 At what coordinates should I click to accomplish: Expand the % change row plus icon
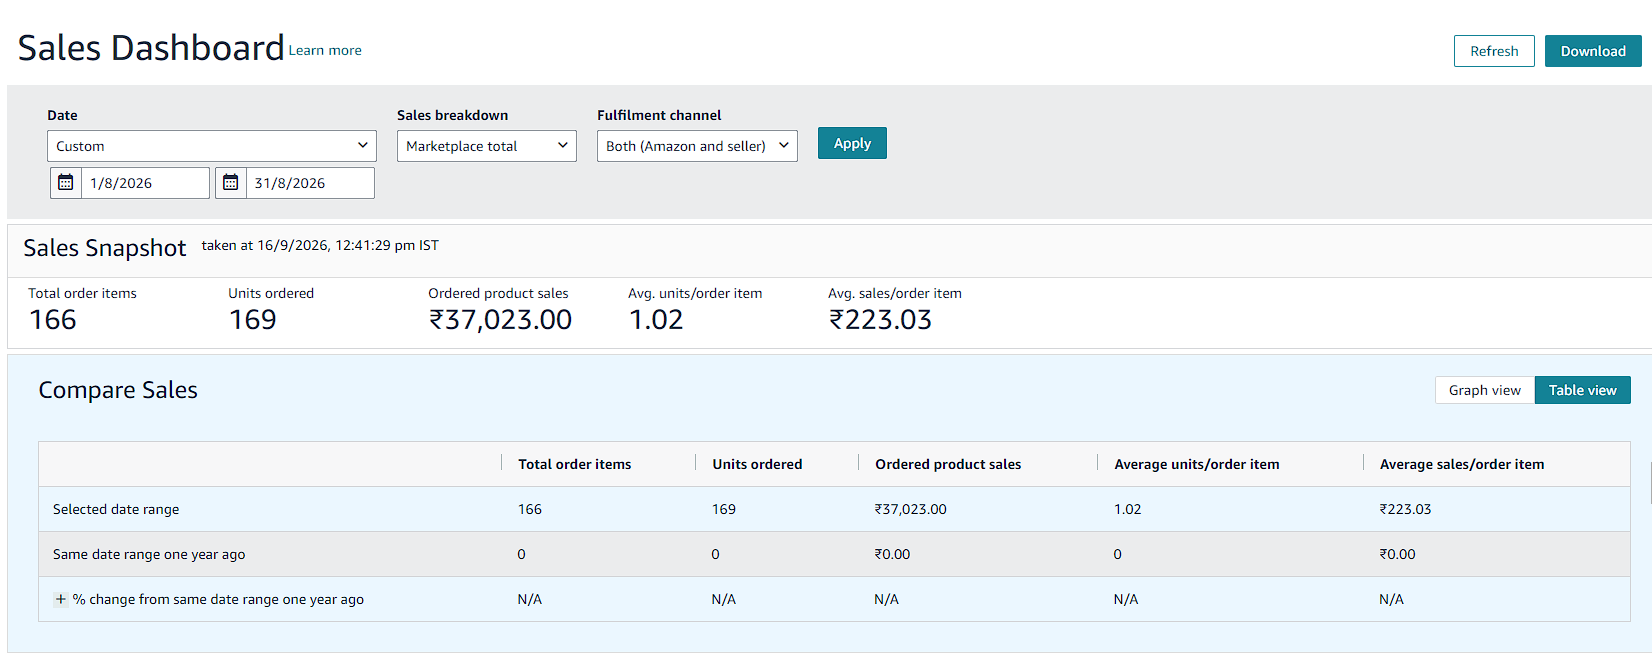click(61, 599)
